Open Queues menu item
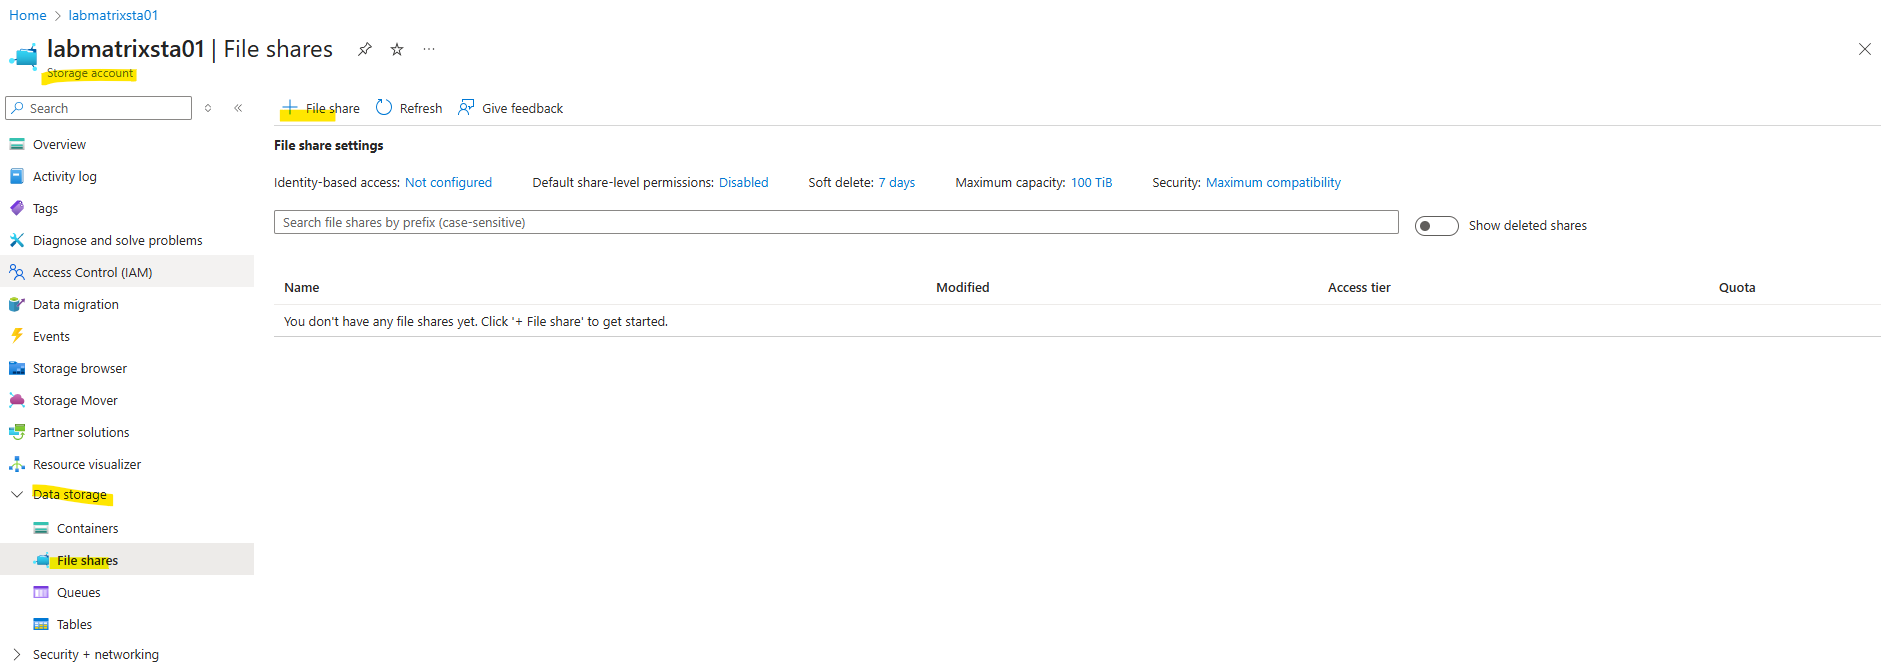This screenshot has height=666, width=1891. (x=79, y=593)
